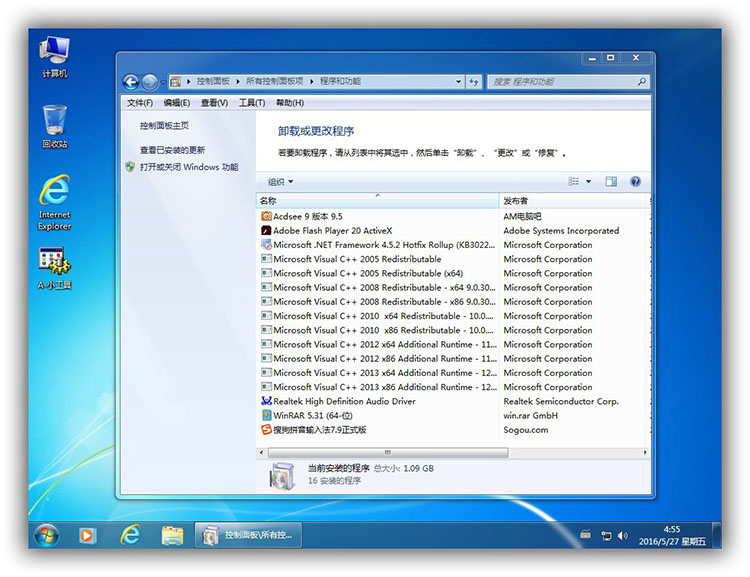
Task: Open the 帮助(H) menu
Action: tap(290, 103)
